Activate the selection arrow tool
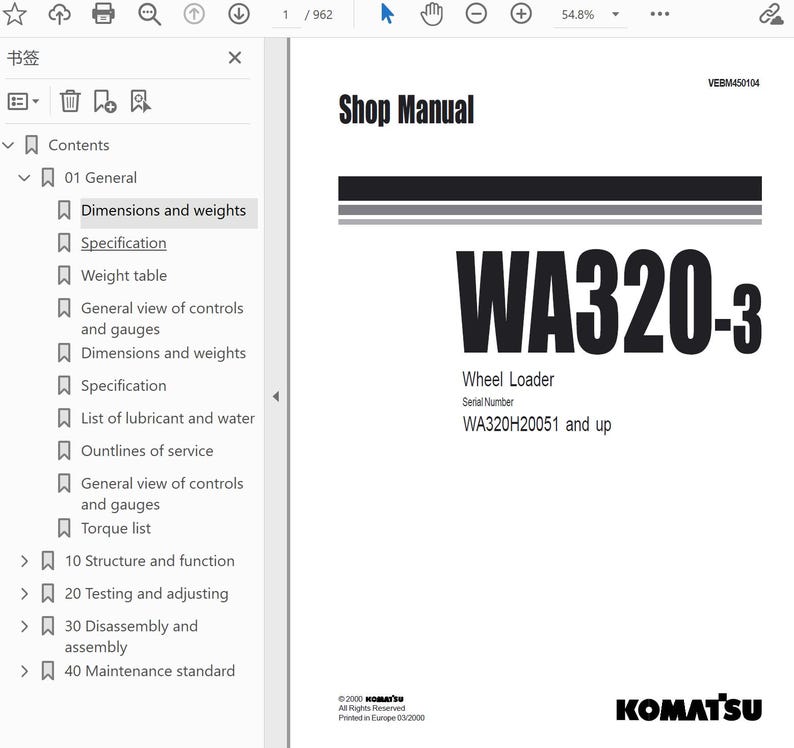Viewport: 794px width, 748px height. tap(387, 14)
